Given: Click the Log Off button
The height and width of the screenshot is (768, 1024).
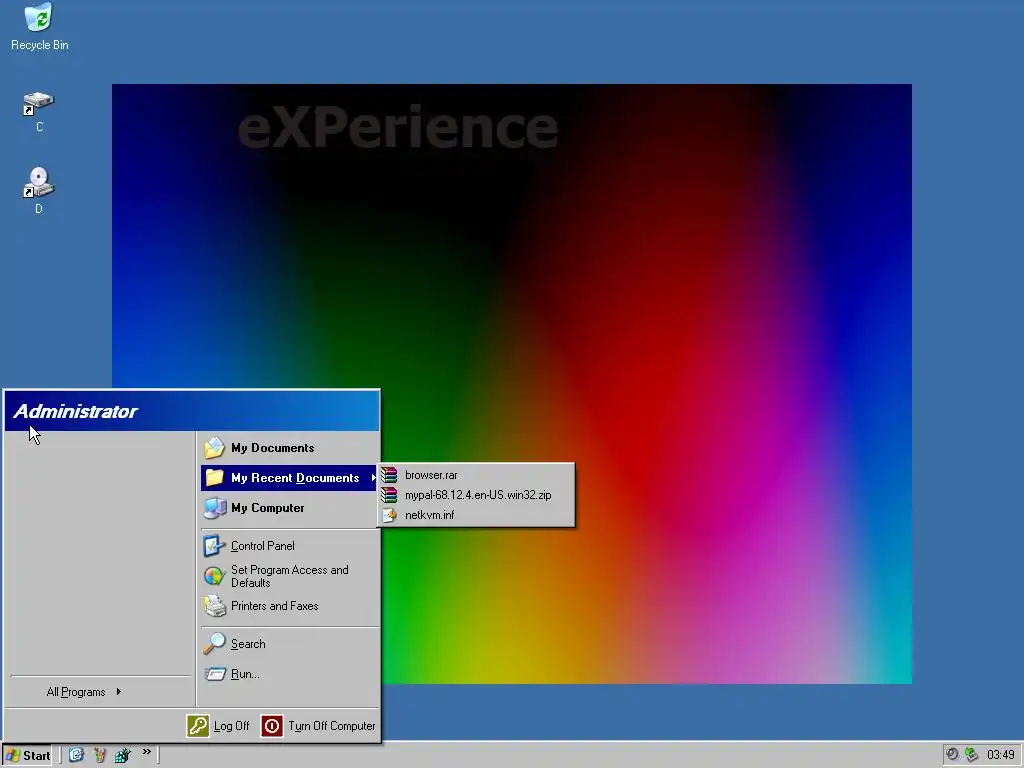Looking at the screenshot, I should point(218,726).
